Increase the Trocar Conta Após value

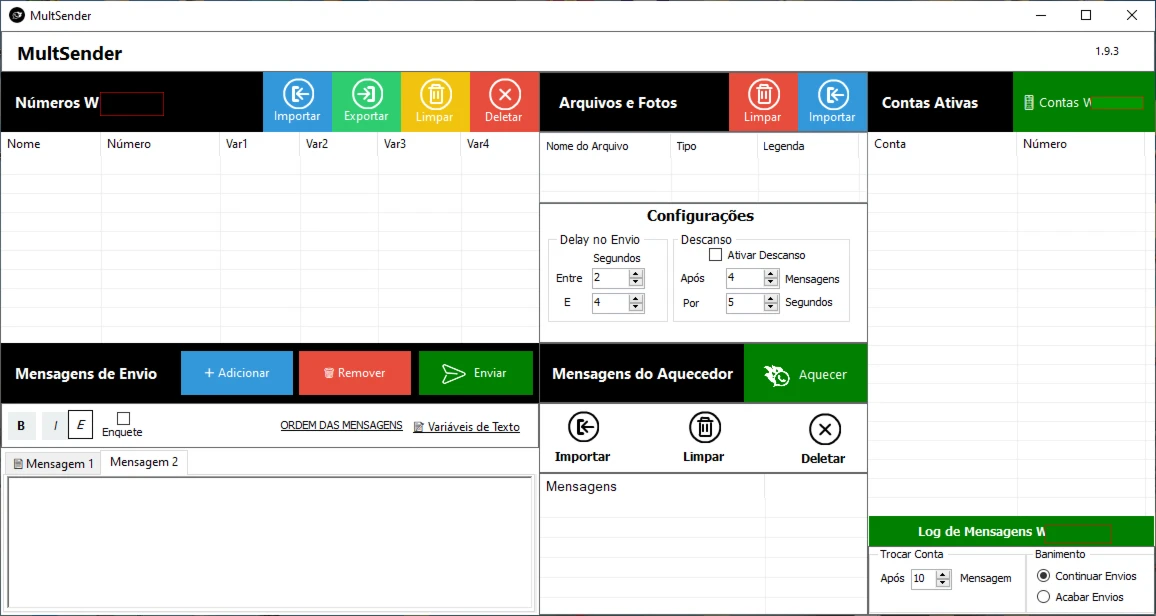[943, 574]
